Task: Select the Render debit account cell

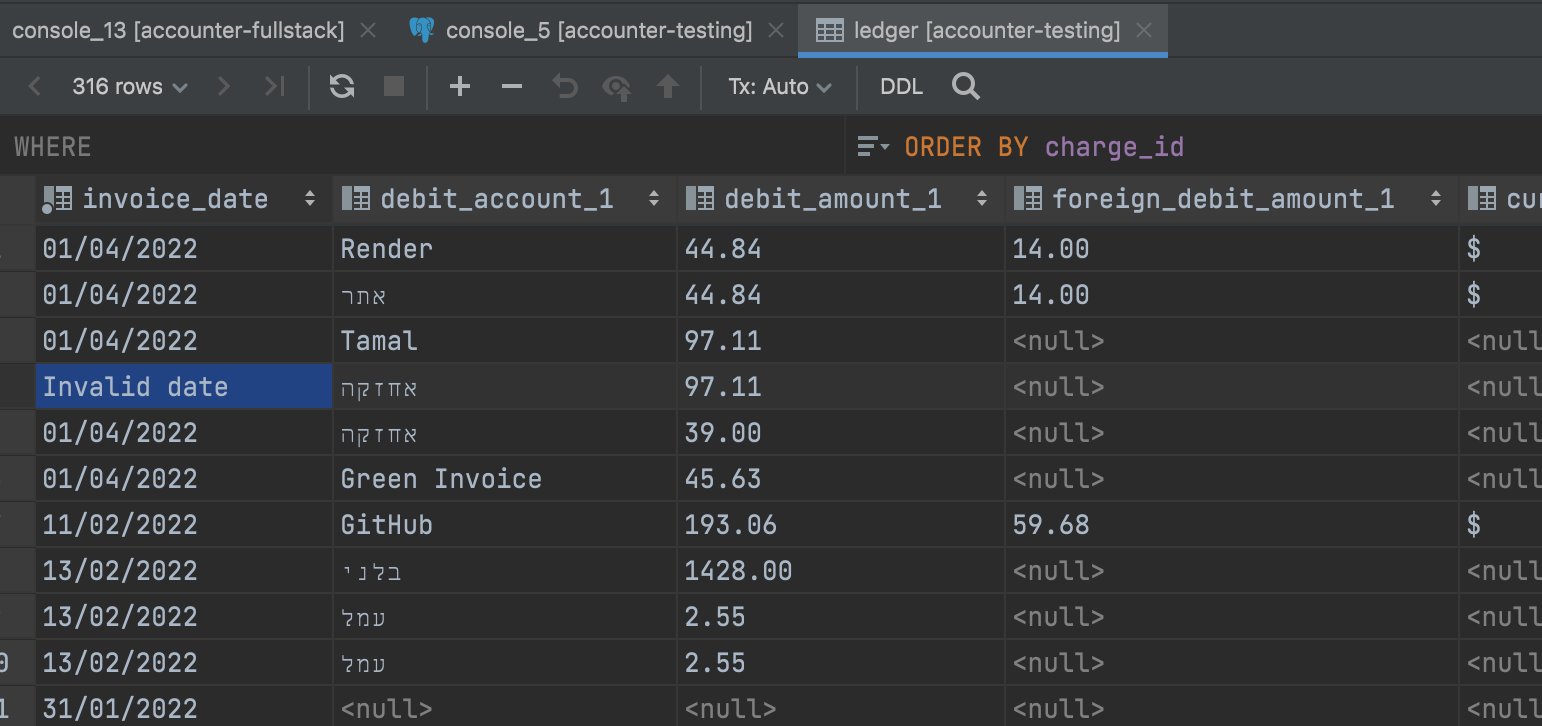Action: pyautogui.click(x=505, y=249)
